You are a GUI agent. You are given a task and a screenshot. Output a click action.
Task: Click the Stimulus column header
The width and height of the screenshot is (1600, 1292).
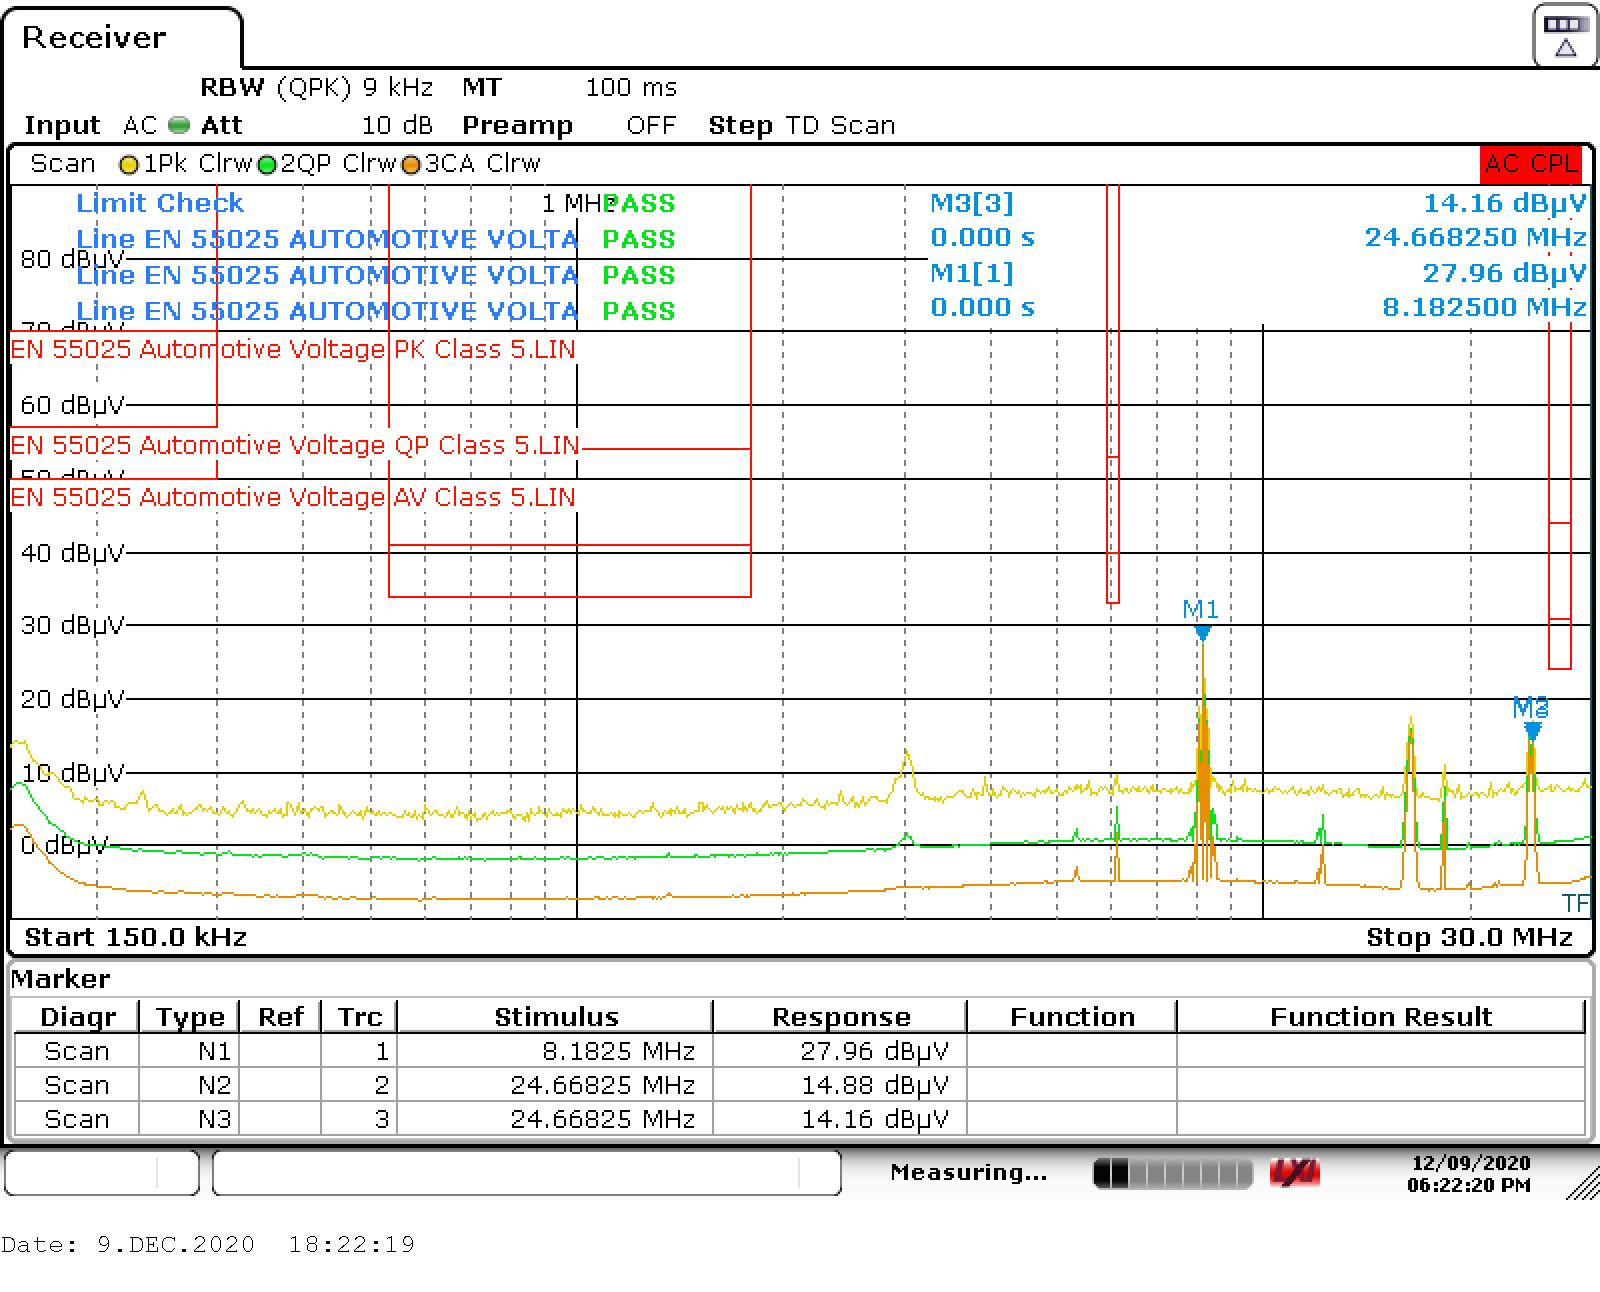click(x=556, y=1017)
